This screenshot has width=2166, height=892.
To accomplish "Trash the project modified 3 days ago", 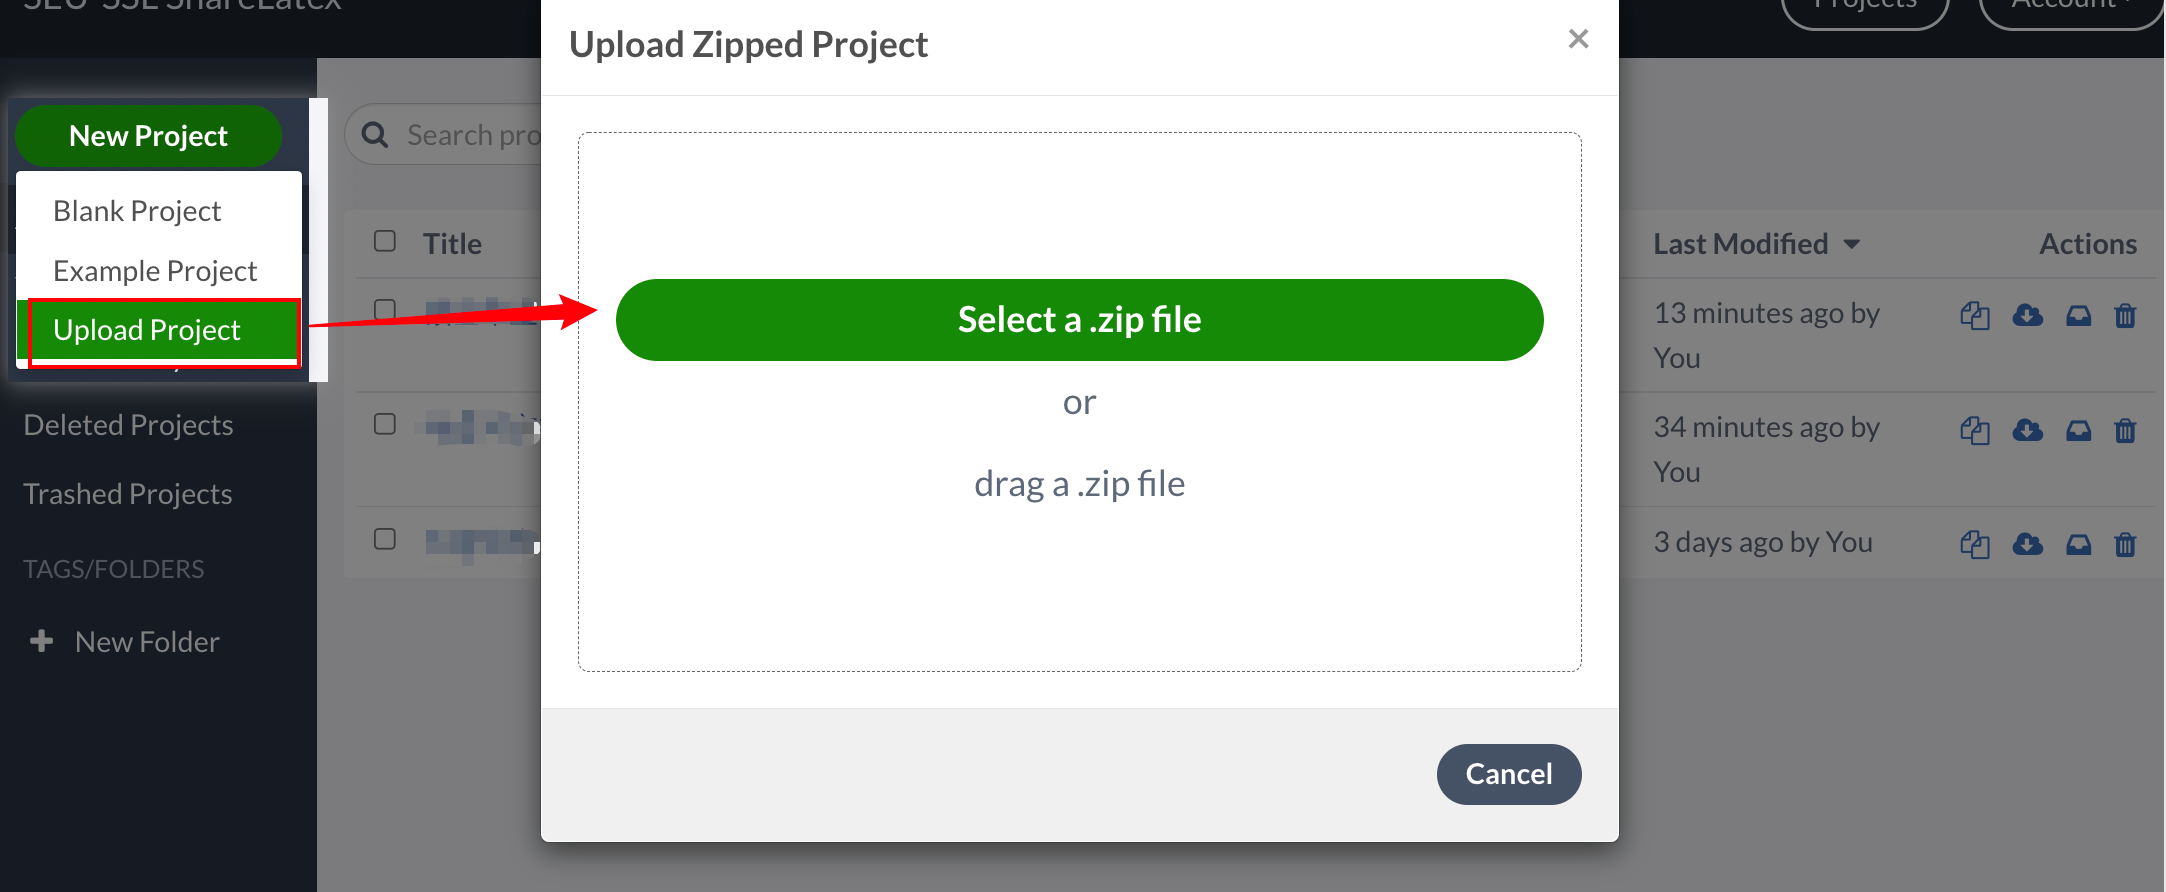I will 2125,544.
